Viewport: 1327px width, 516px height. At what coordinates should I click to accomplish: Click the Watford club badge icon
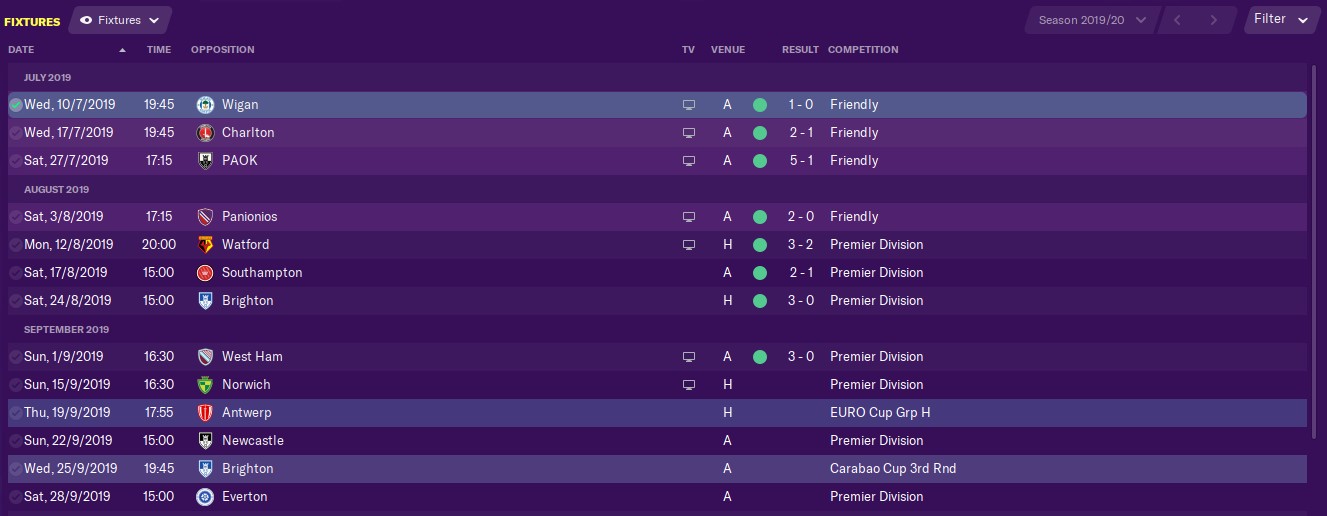[x=205, y=245]
